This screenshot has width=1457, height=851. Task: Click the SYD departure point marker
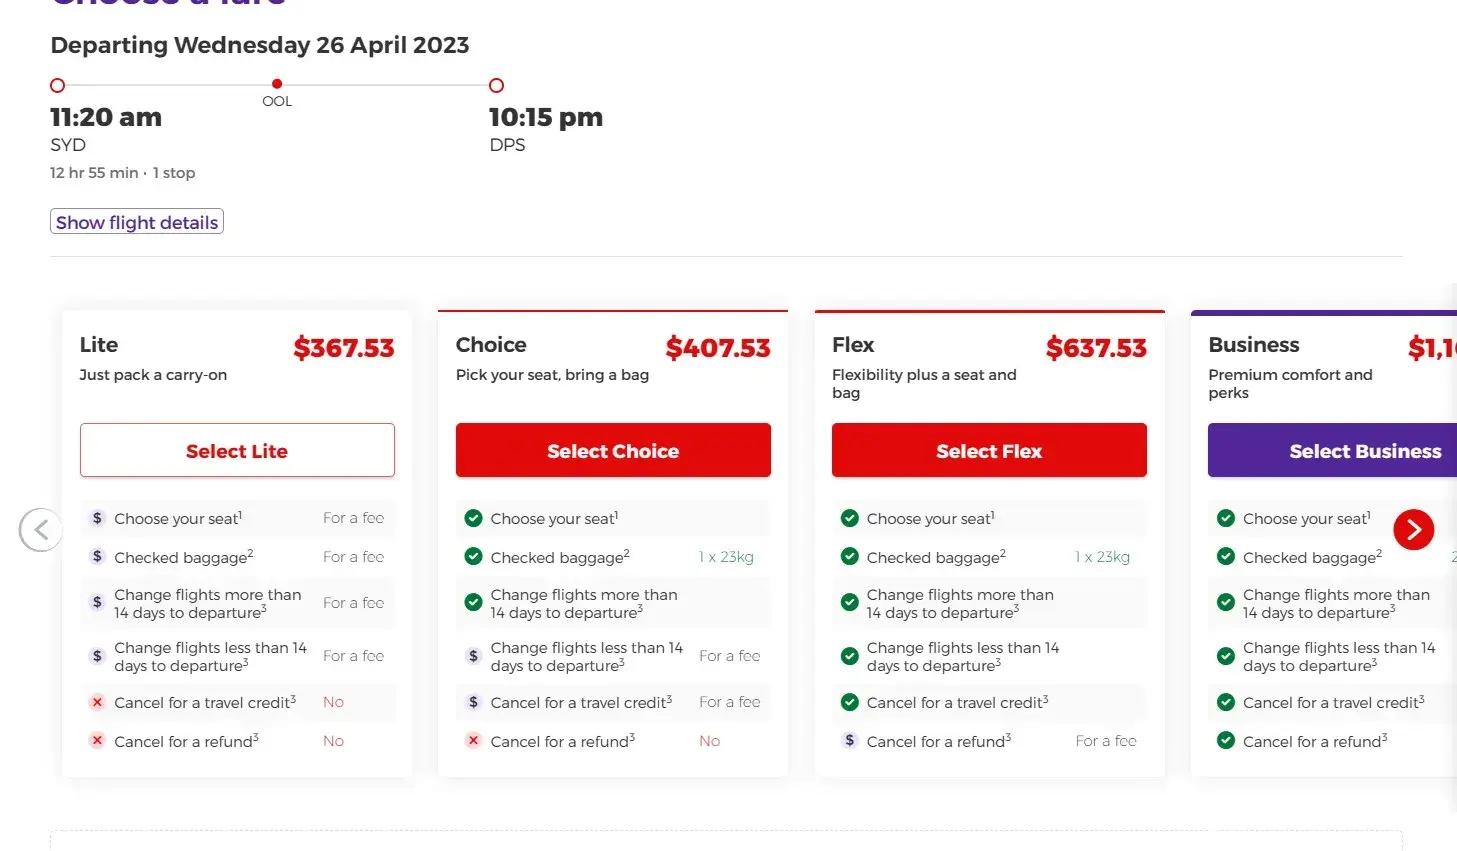point(58,86)
